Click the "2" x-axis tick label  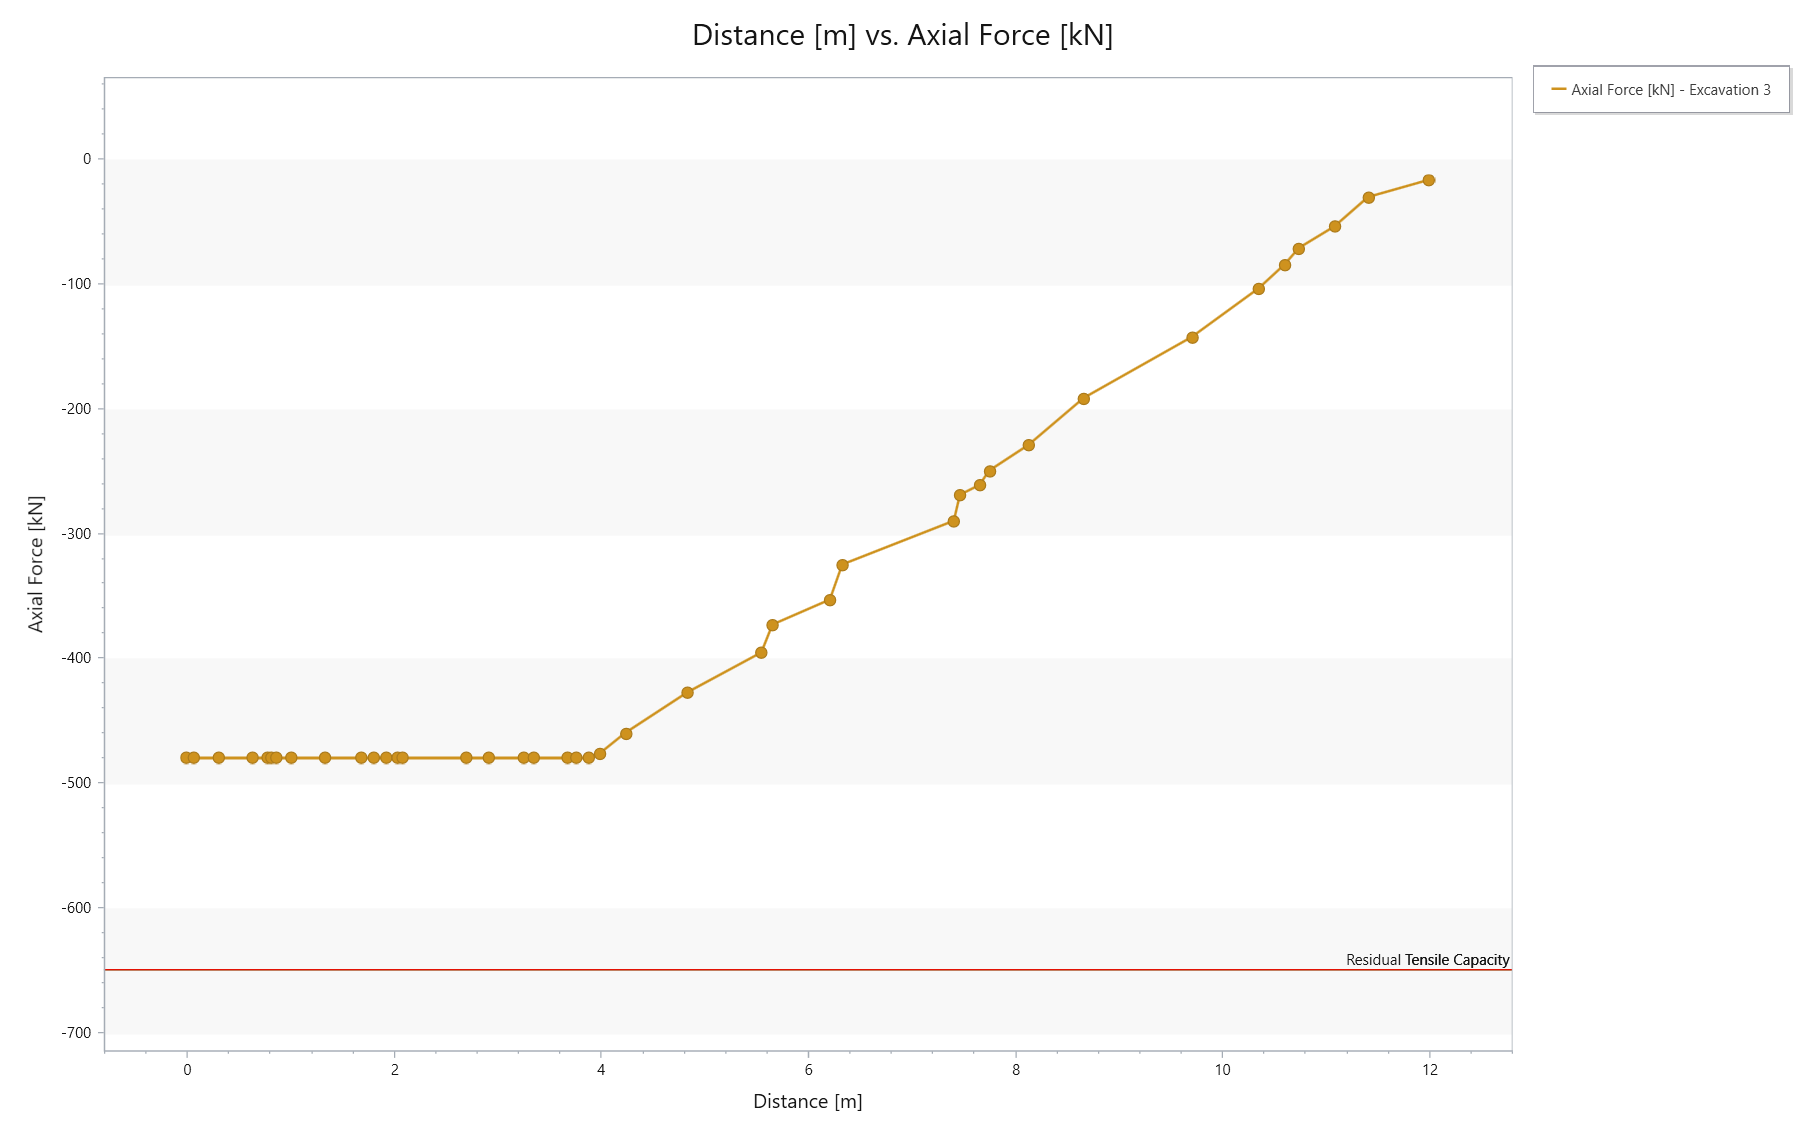[395, 1070]
